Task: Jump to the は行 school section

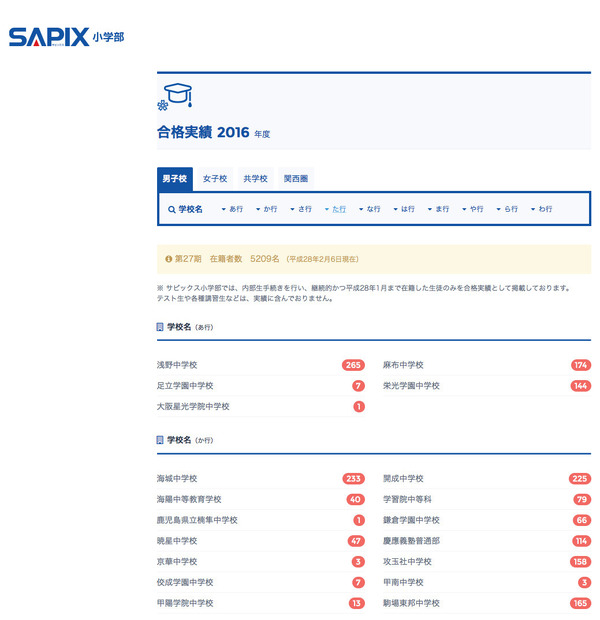Action: (x=404, y=209)
